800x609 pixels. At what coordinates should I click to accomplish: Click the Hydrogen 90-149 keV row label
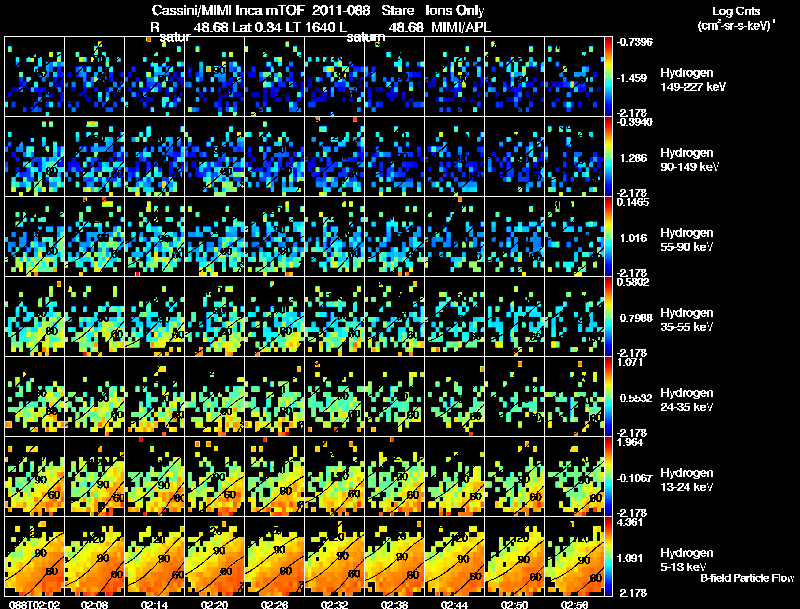click(689, 160)
